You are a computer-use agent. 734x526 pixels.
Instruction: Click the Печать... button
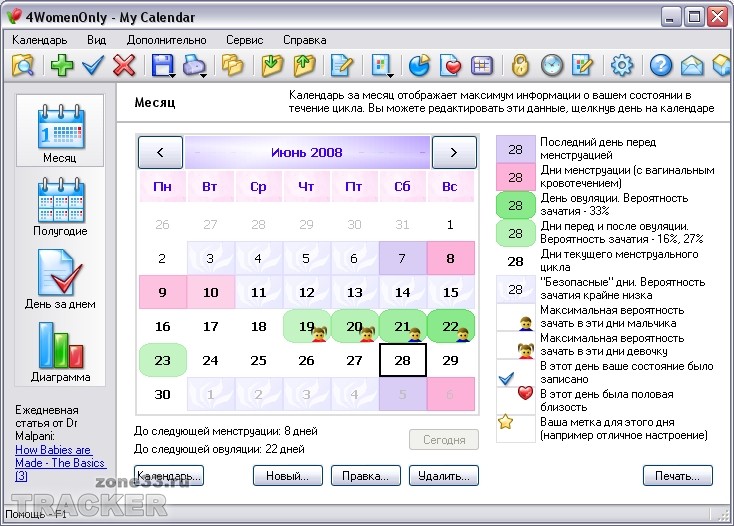[678, 476]
